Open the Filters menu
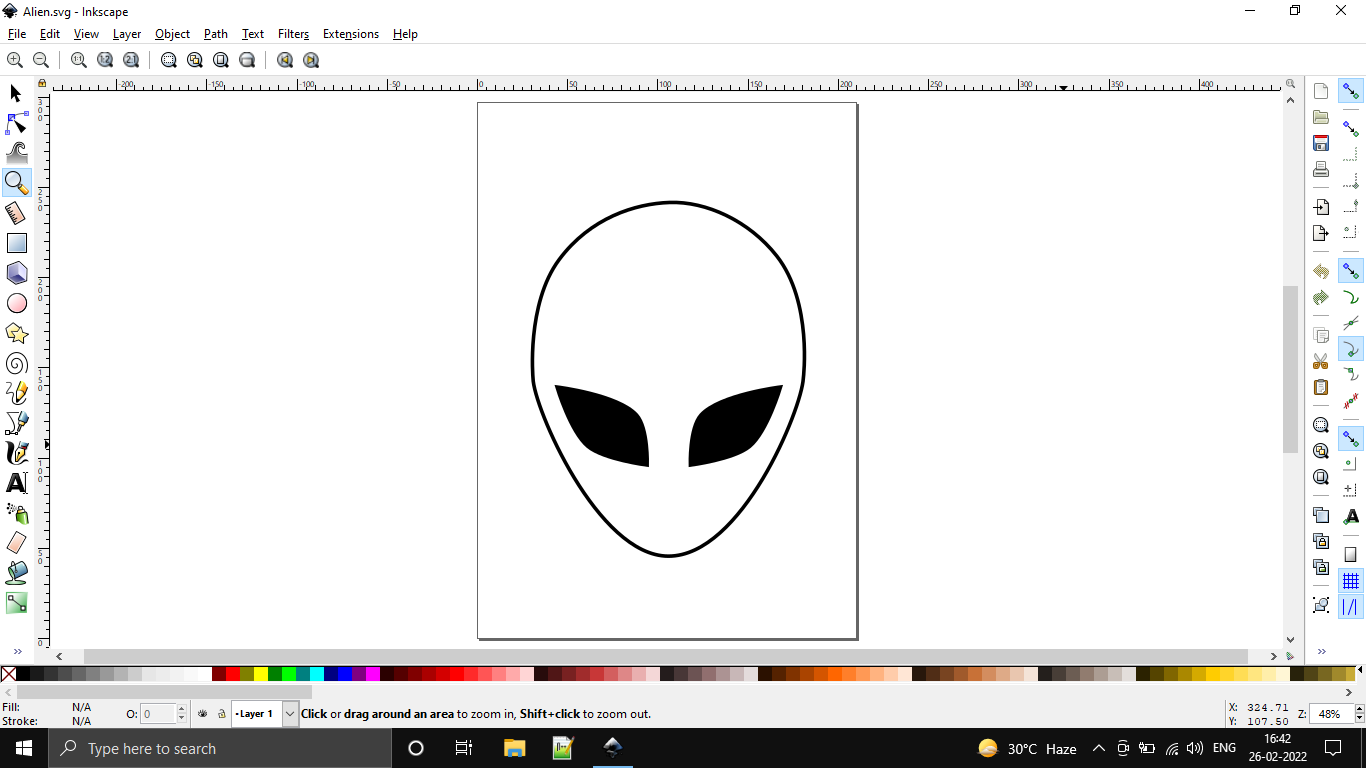 click(x=293, y=33)
